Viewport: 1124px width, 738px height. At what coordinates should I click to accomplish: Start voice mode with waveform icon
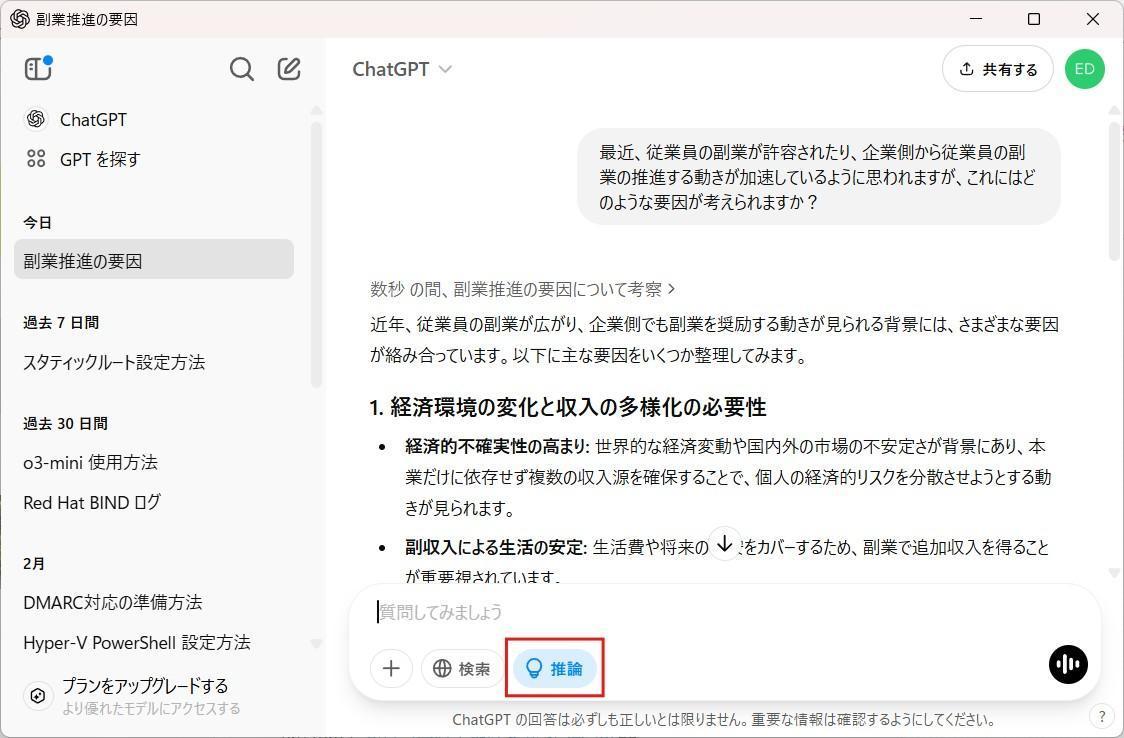pyautogui.click(x=1068, y=664)
